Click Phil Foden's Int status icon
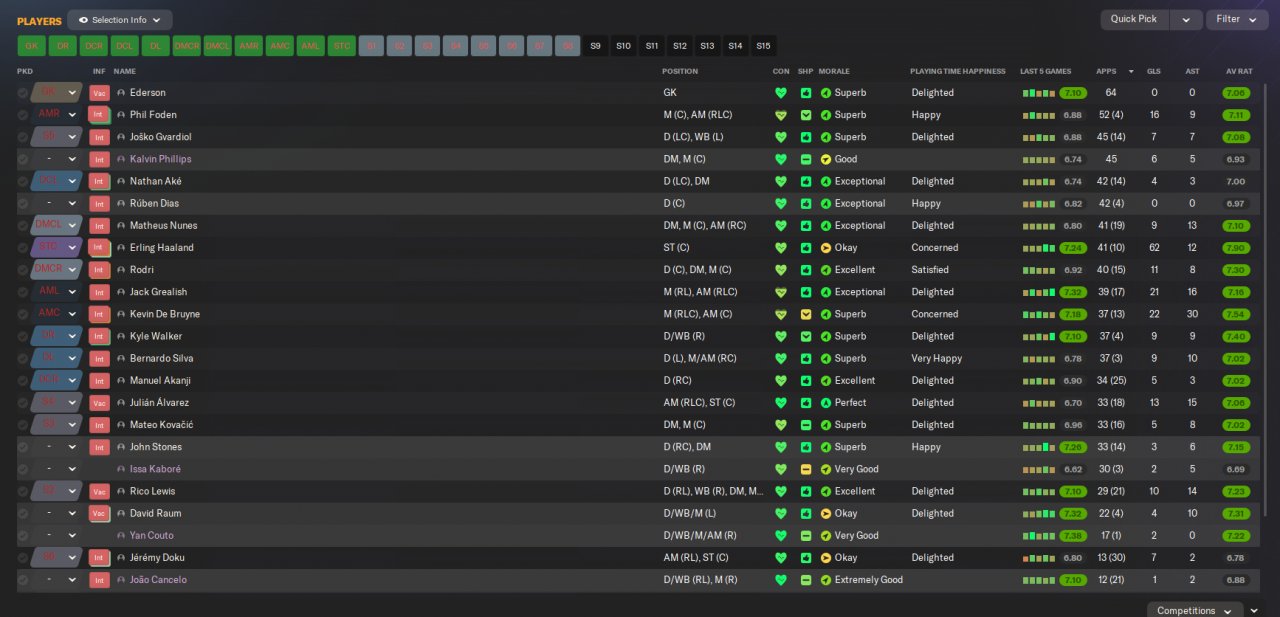The height and width of the screenshot is (617, 1280). pyautogui.click(x=99, y=115)
